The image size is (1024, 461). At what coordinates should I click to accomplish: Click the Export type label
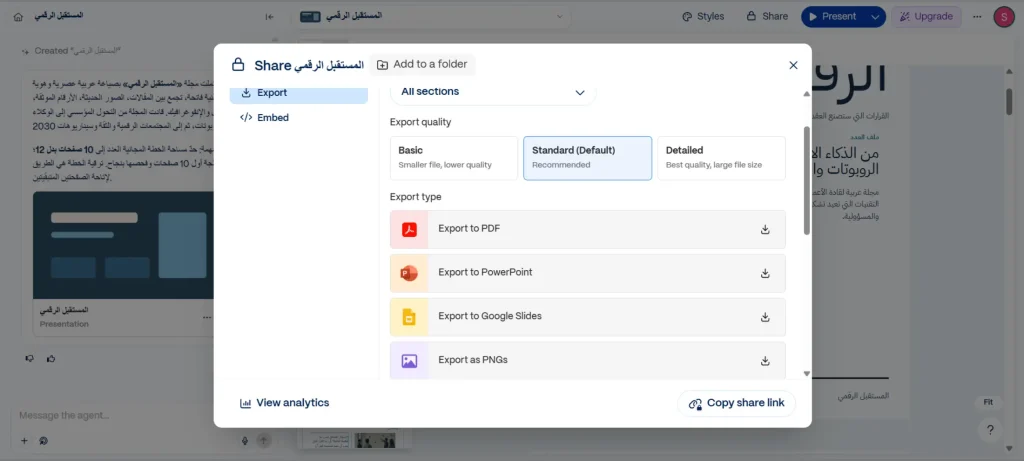[415, 197]
